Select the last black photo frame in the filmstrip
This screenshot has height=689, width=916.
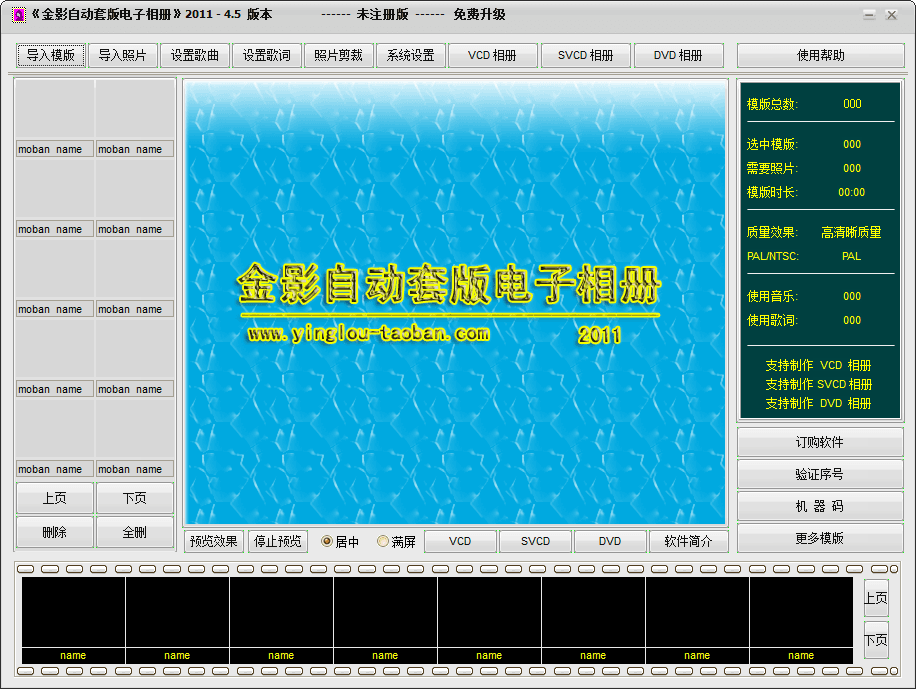pos(801,612)
